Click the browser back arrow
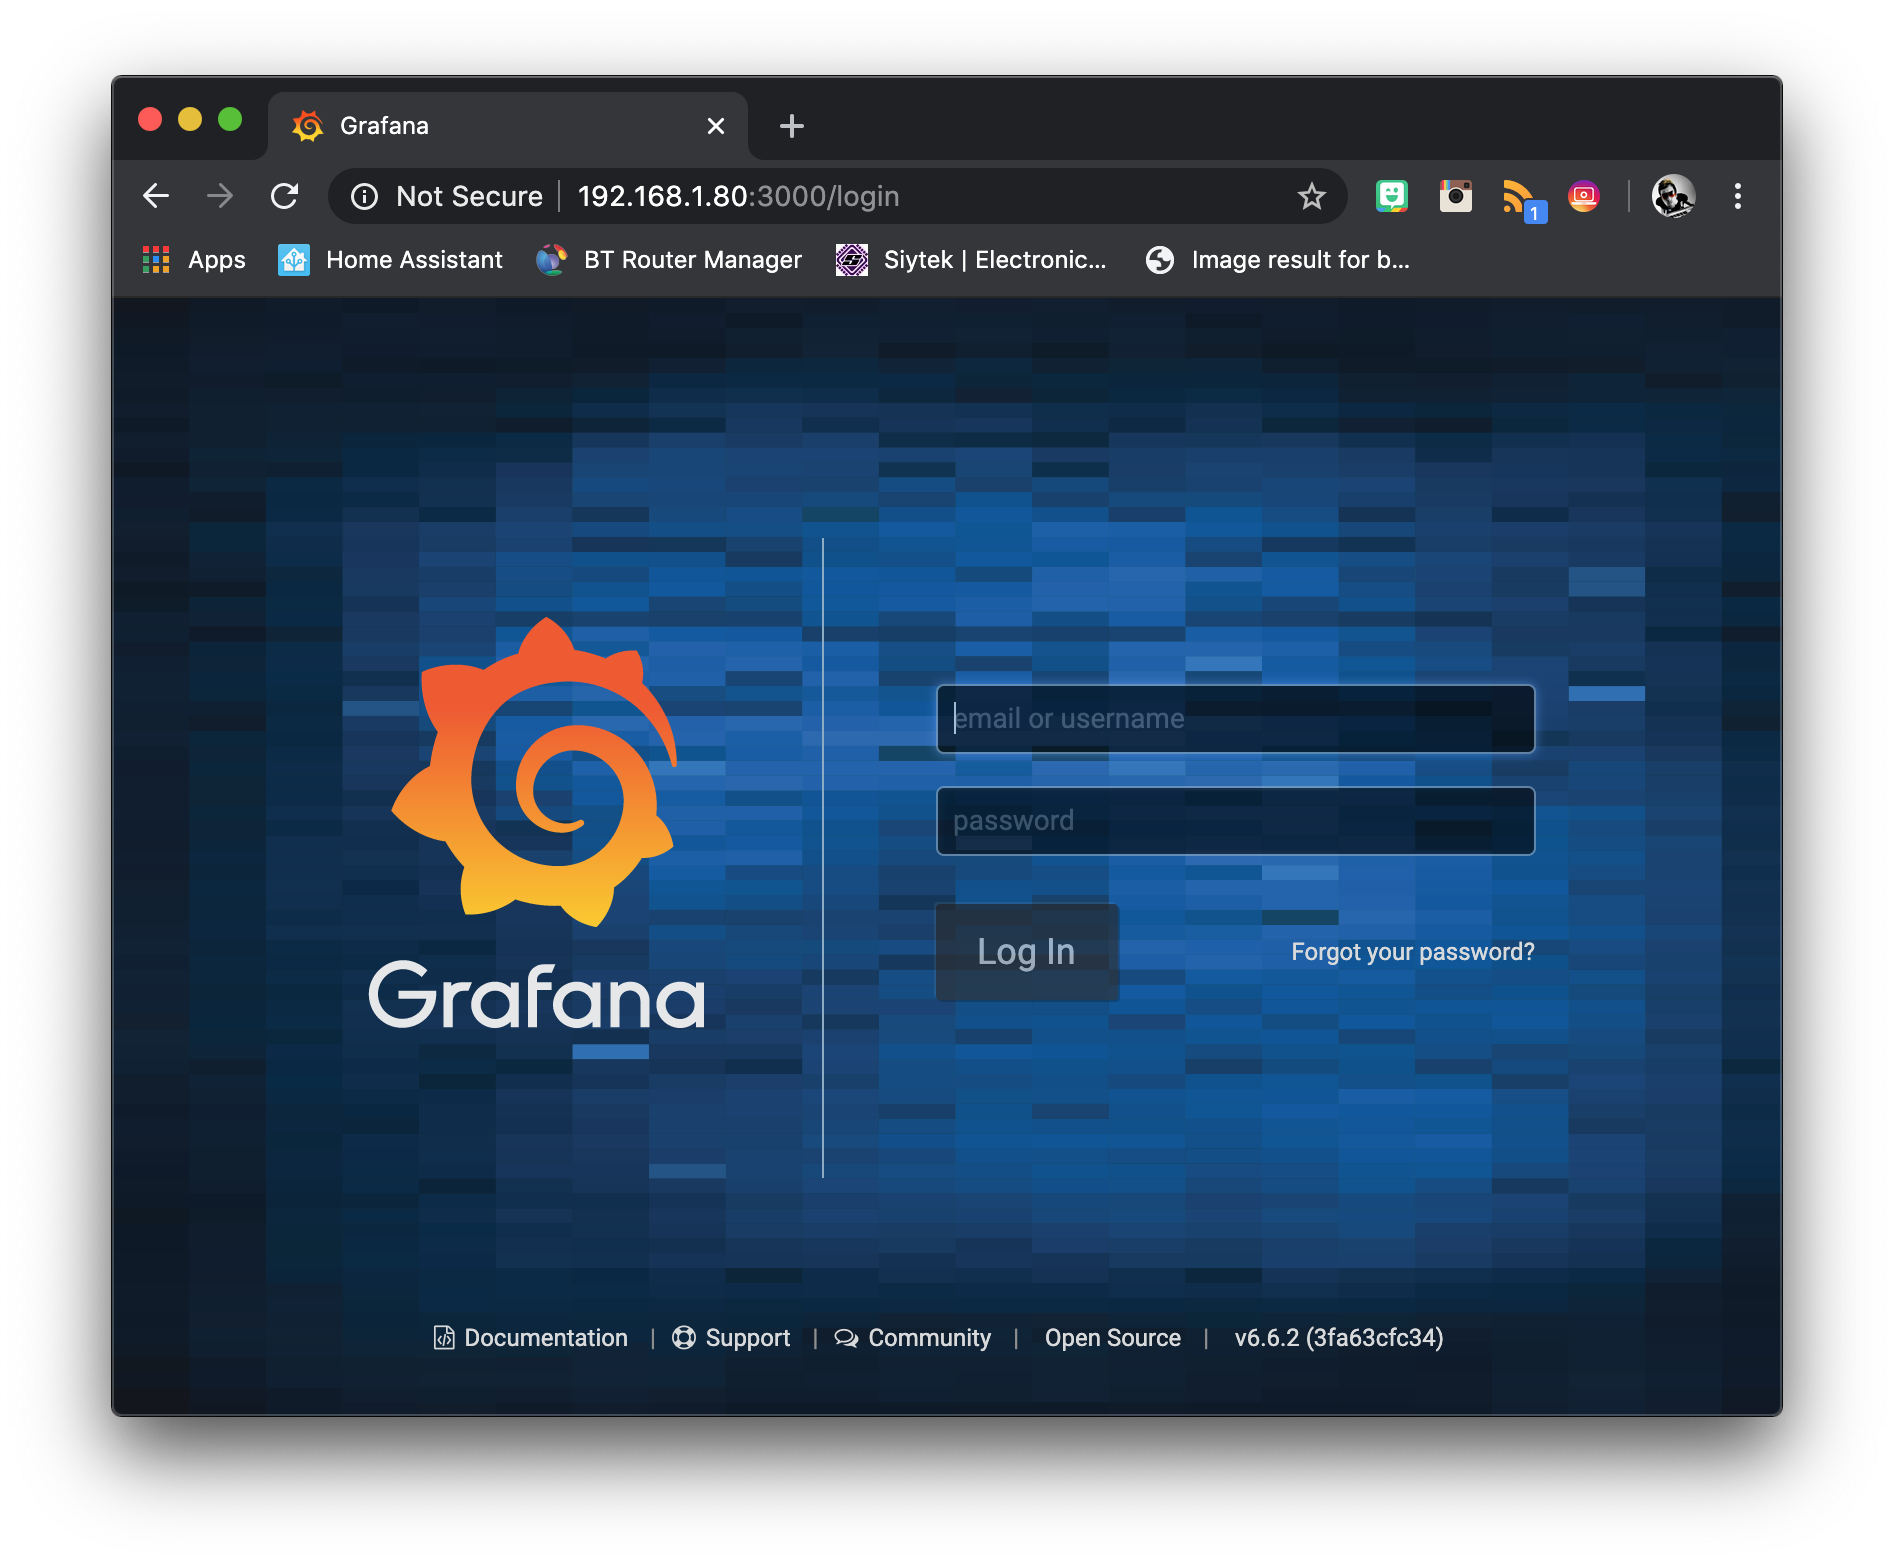Viewport: 1894px width, 1564px height. (156, 196)
